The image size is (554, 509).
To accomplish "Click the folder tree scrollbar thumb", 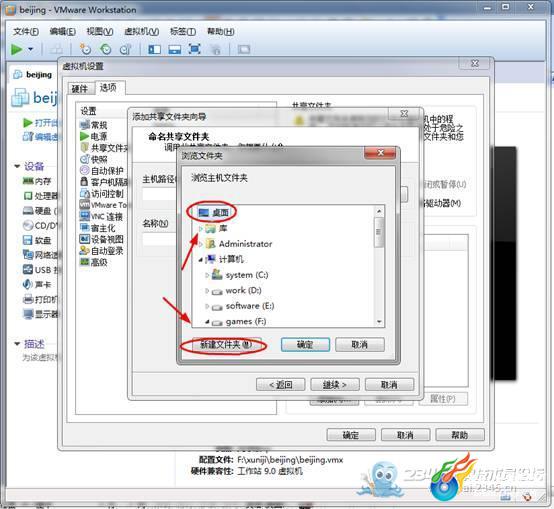I will [378, 232].
